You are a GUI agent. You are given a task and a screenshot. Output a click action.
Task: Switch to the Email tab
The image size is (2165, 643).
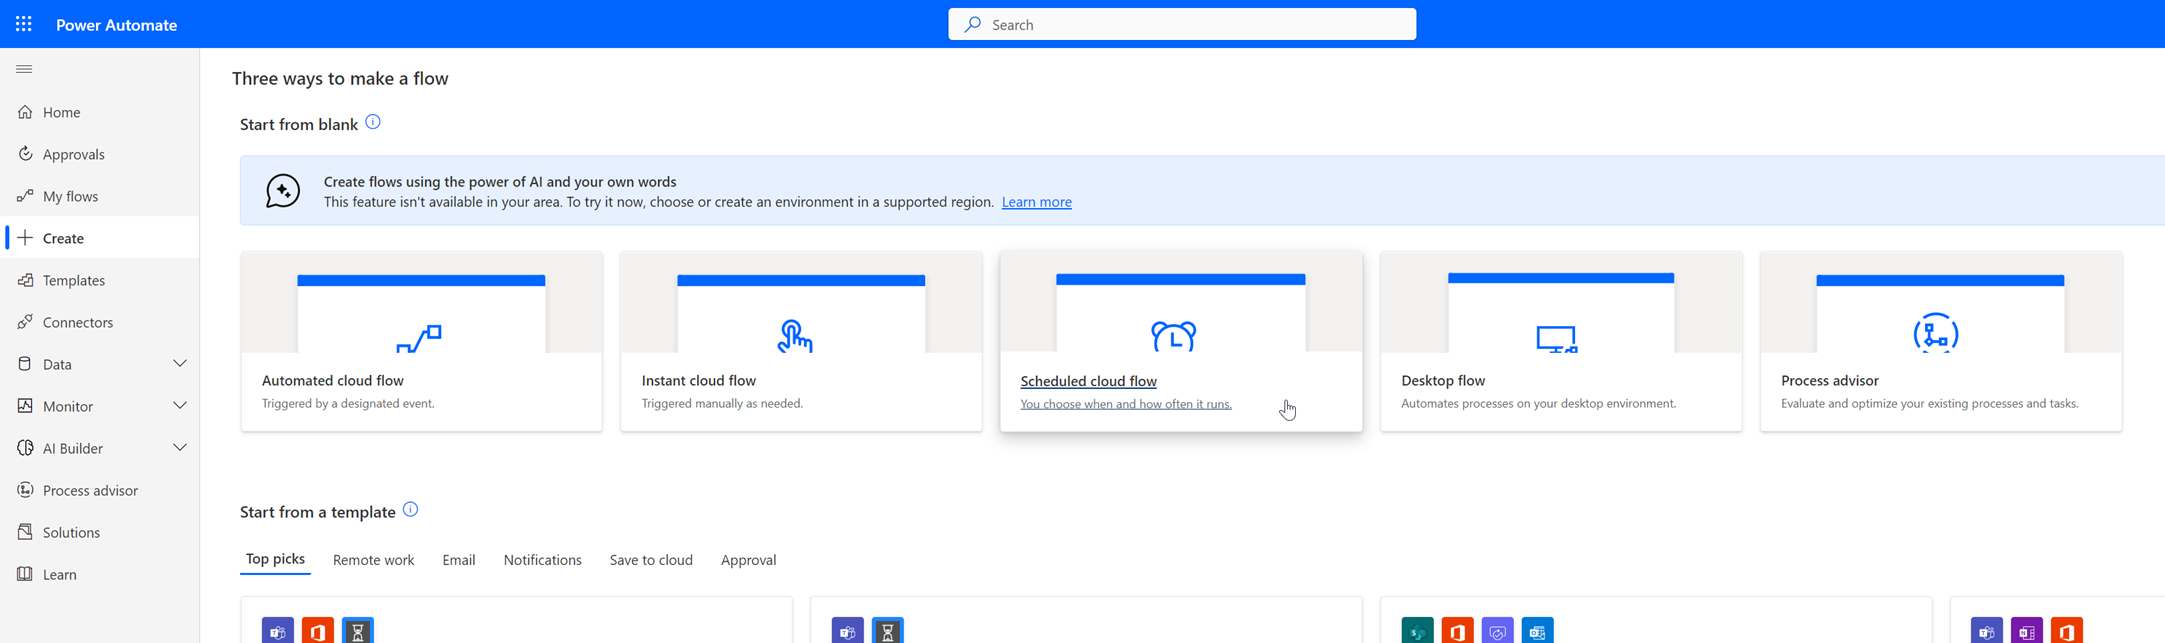click(x=459, y=560)
